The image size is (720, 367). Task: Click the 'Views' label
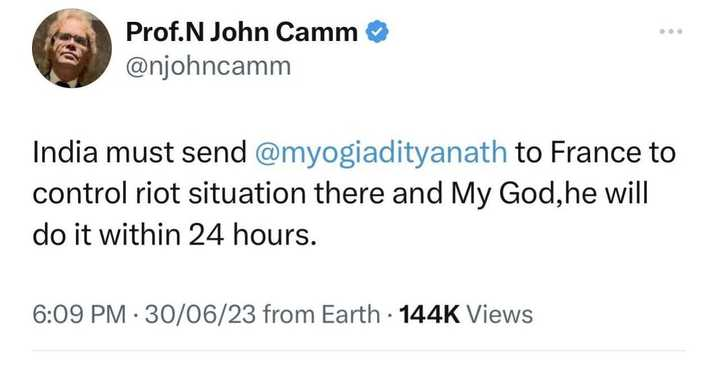[500, 315]
